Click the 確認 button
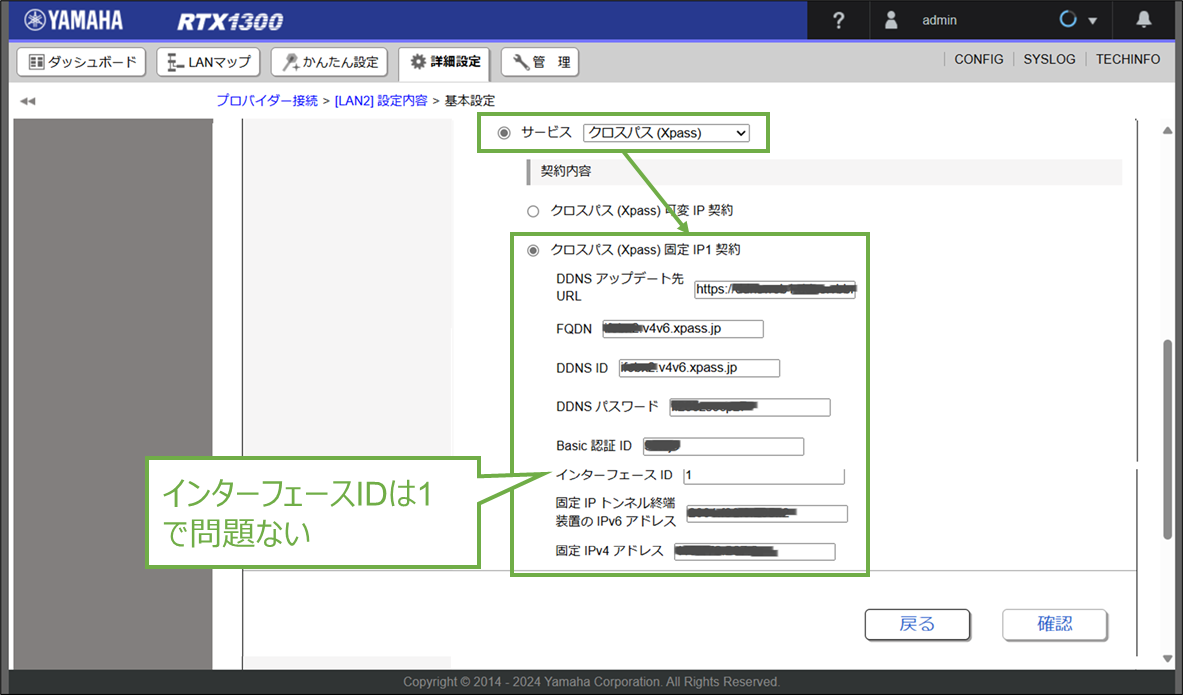 tap(1055, 624)
